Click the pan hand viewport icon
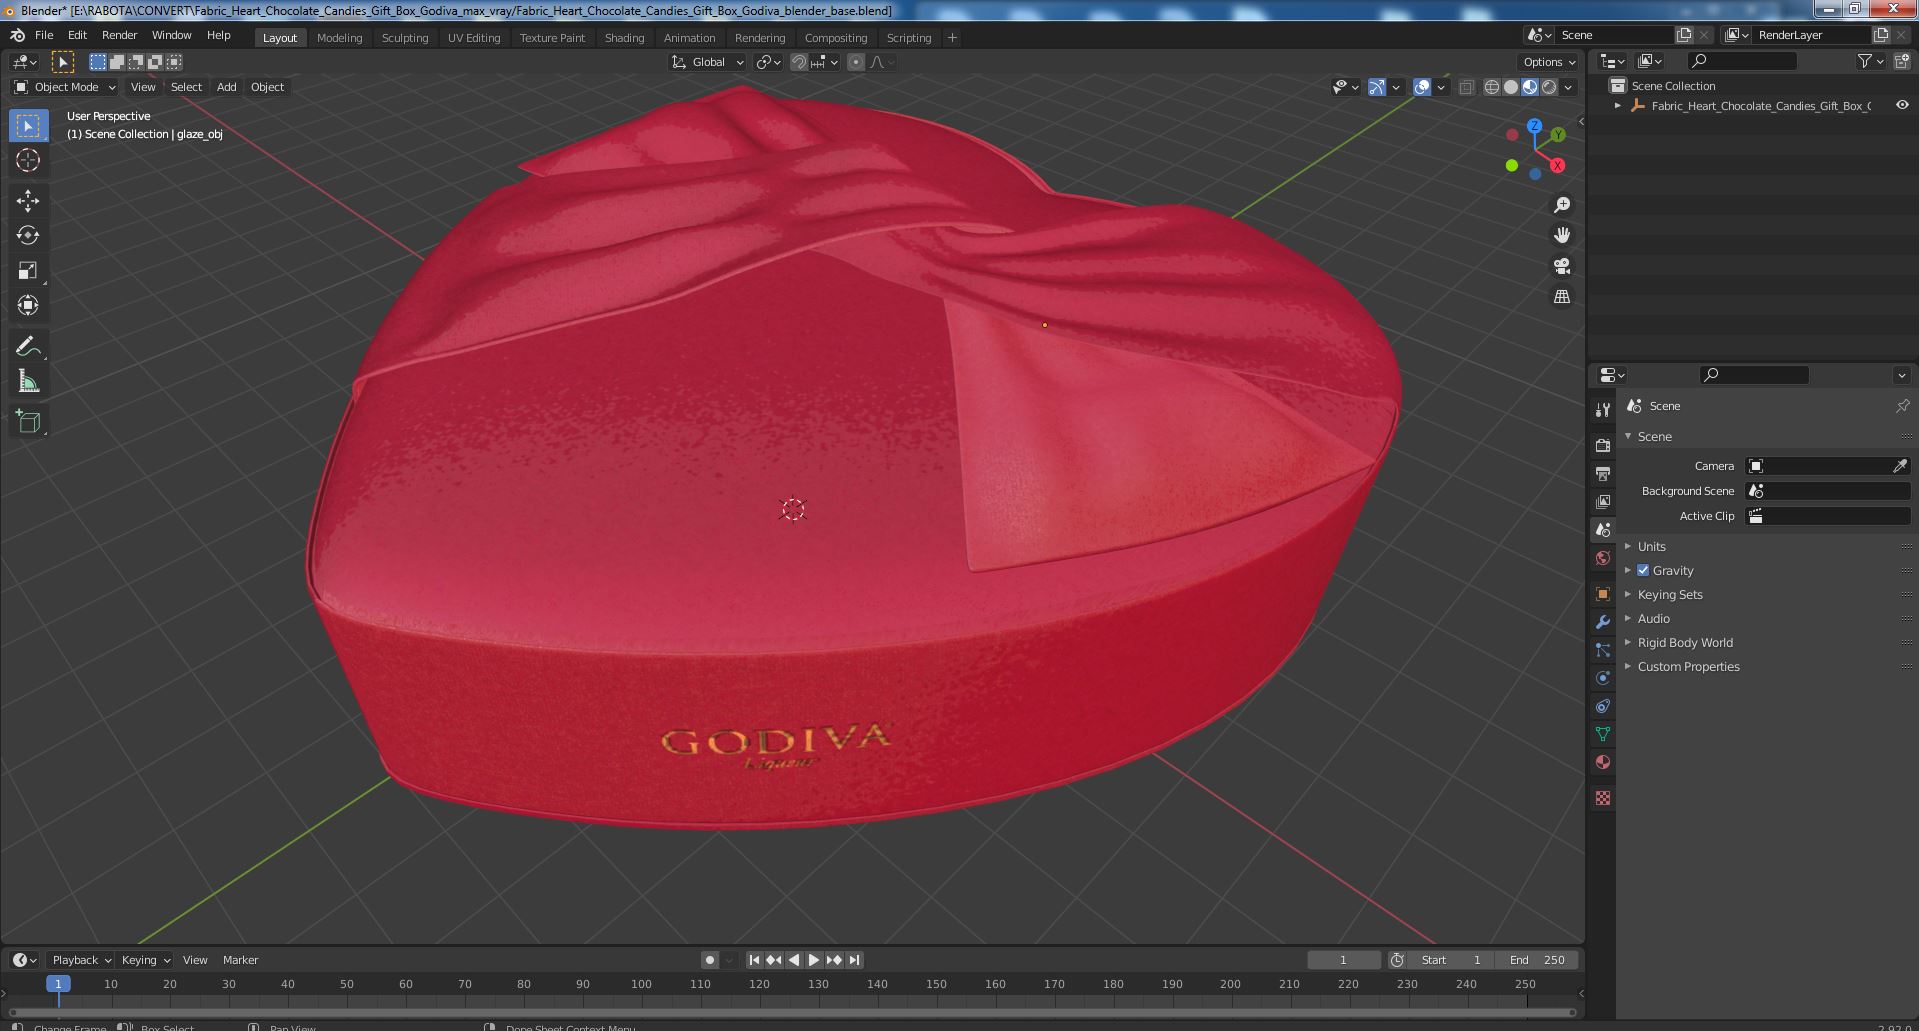The width and height of the screenshot is (1919, 1031). pos(1561,235)
